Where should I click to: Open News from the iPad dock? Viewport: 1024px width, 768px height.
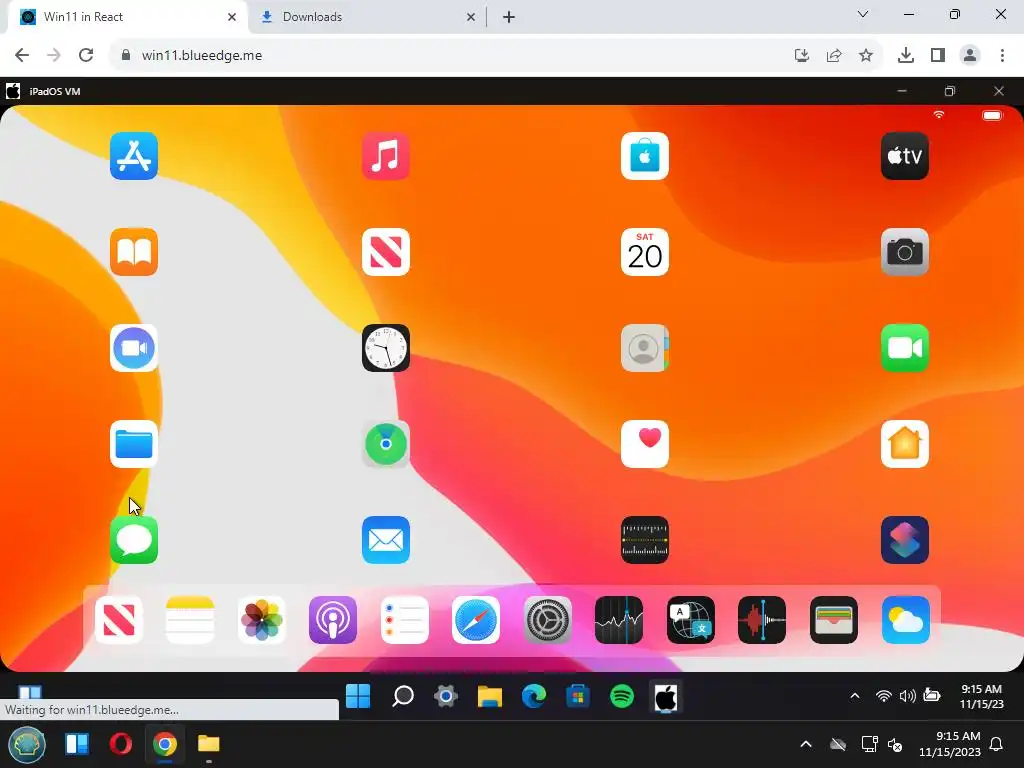[119, 620]
